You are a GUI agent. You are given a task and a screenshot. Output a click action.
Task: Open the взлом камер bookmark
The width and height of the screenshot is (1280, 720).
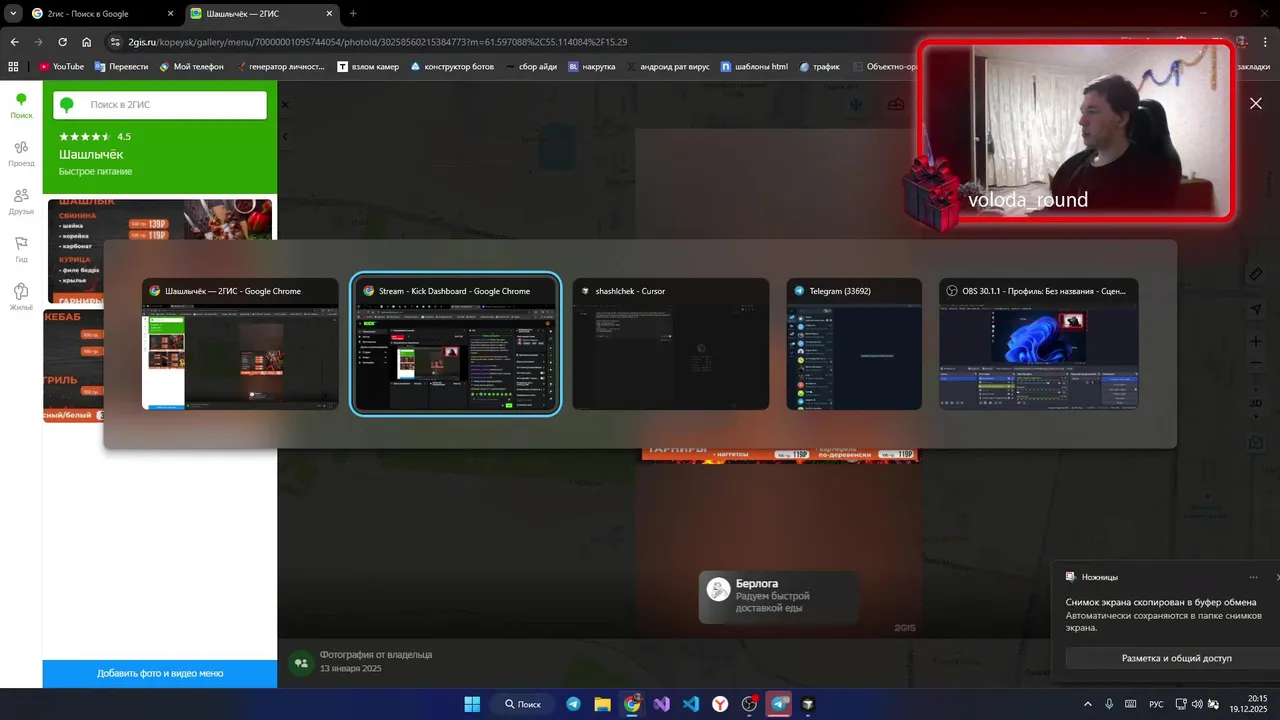369,67
